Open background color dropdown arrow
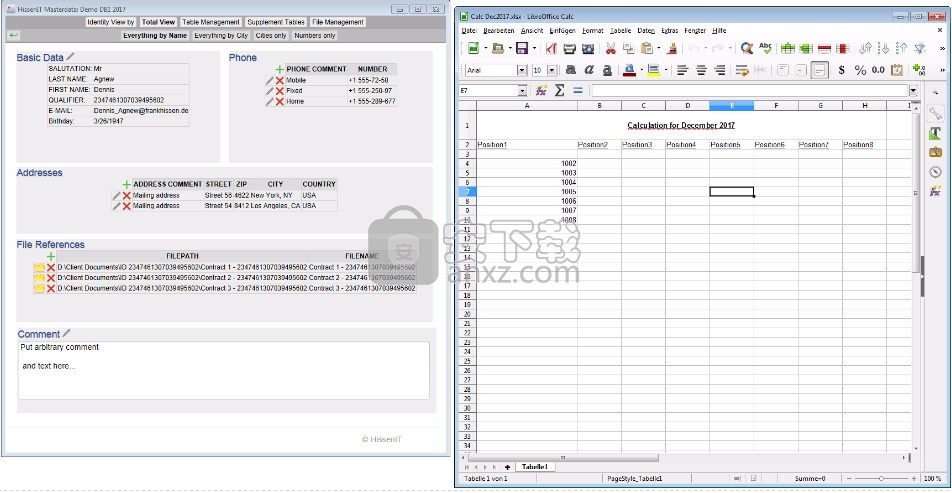 pos(665,70)
